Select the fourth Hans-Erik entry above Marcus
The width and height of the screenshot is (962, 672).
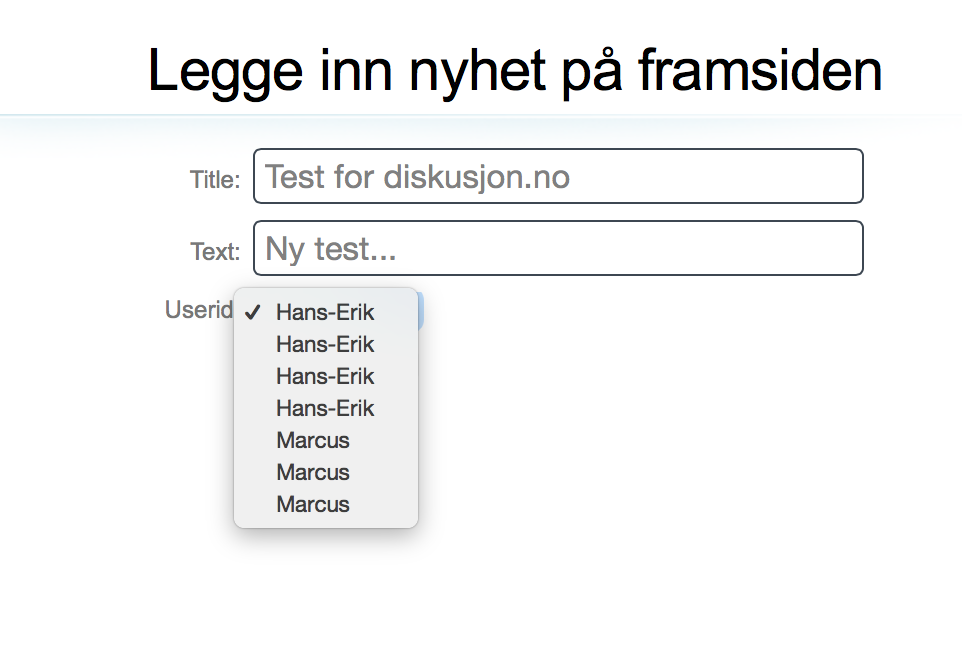click(326, 408)
